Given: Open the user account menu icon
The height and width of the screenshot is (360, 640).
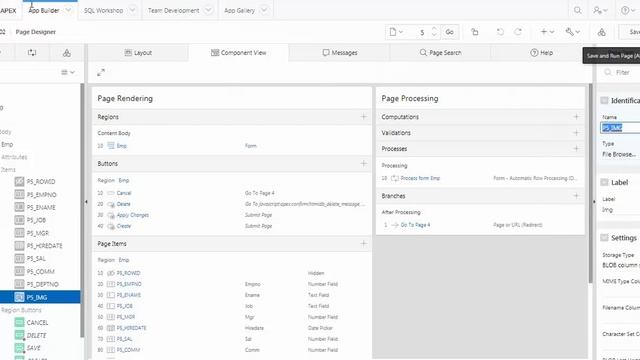Looking at the screenshot, I should click(x=600, y=10).
